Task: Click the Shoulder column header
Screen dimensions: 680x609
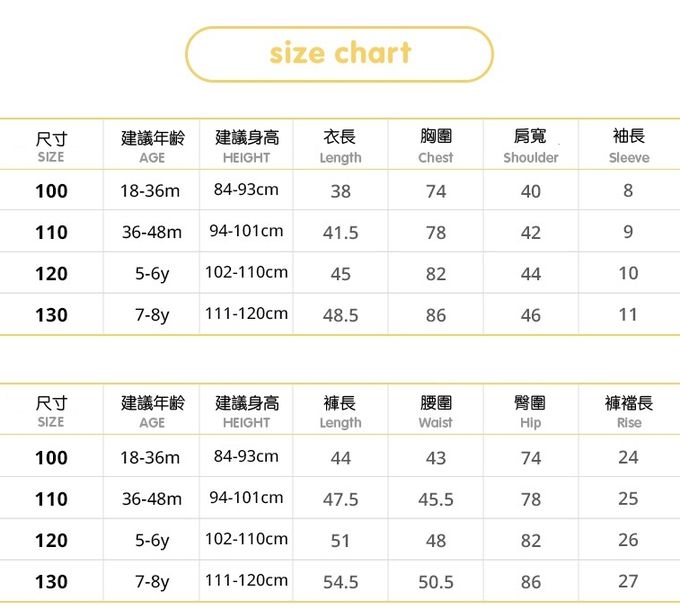Action: (x=531, y=146)
